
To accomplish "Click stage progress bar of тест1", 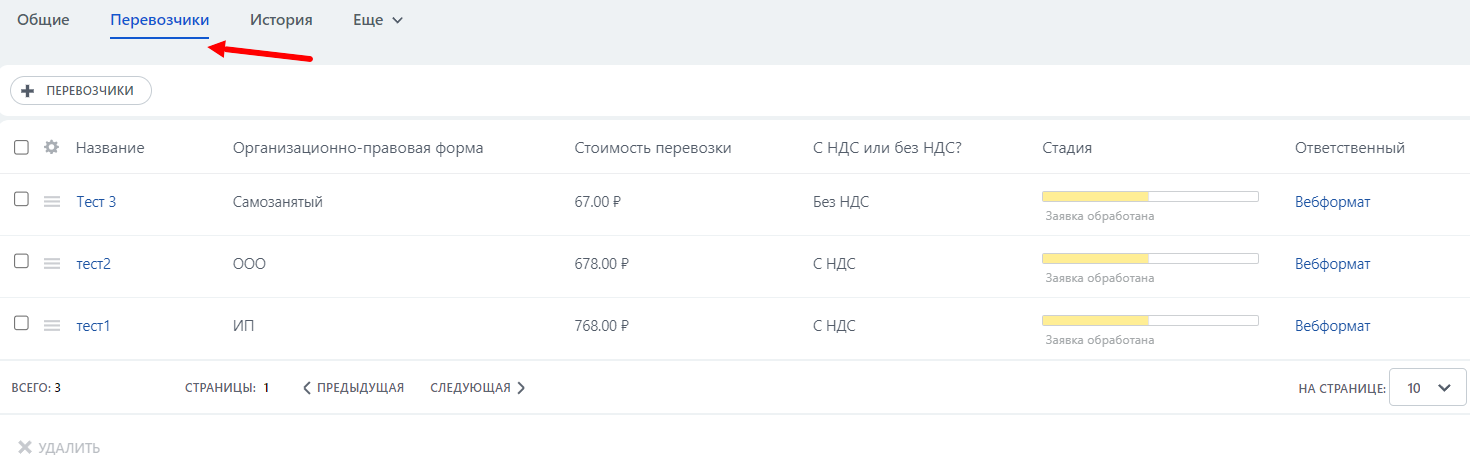I will [x=1150, y=320].
